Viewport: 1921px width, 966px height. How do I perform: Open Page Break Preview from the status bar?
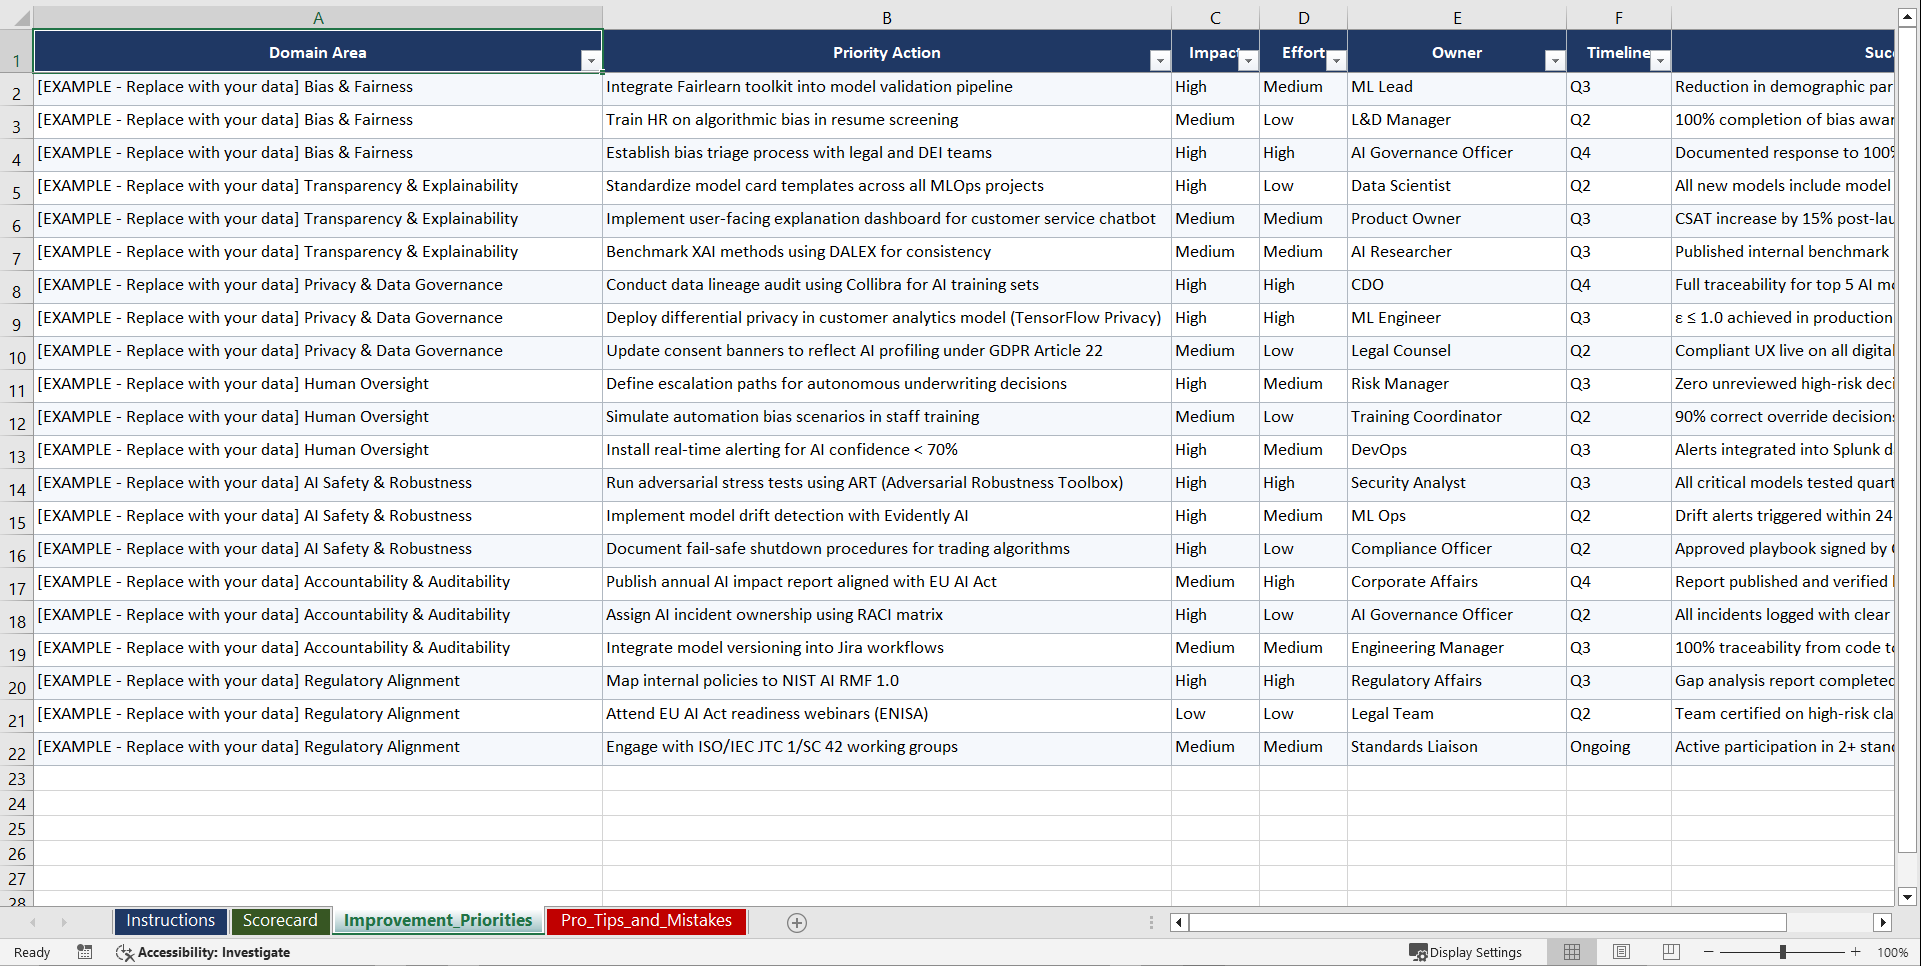coord(1669,952)
